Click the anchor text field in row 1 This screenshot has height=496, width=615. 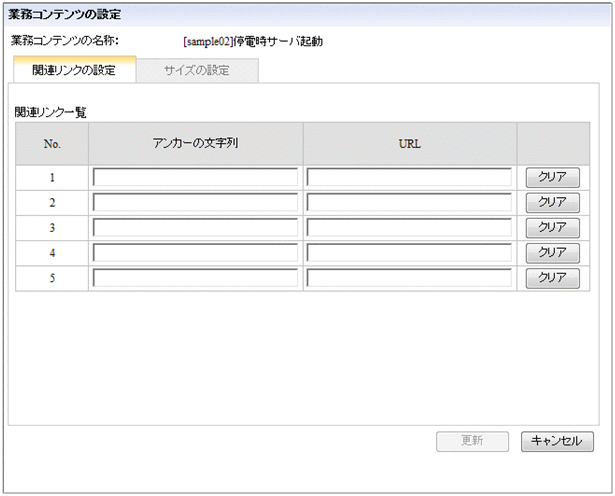195,177
